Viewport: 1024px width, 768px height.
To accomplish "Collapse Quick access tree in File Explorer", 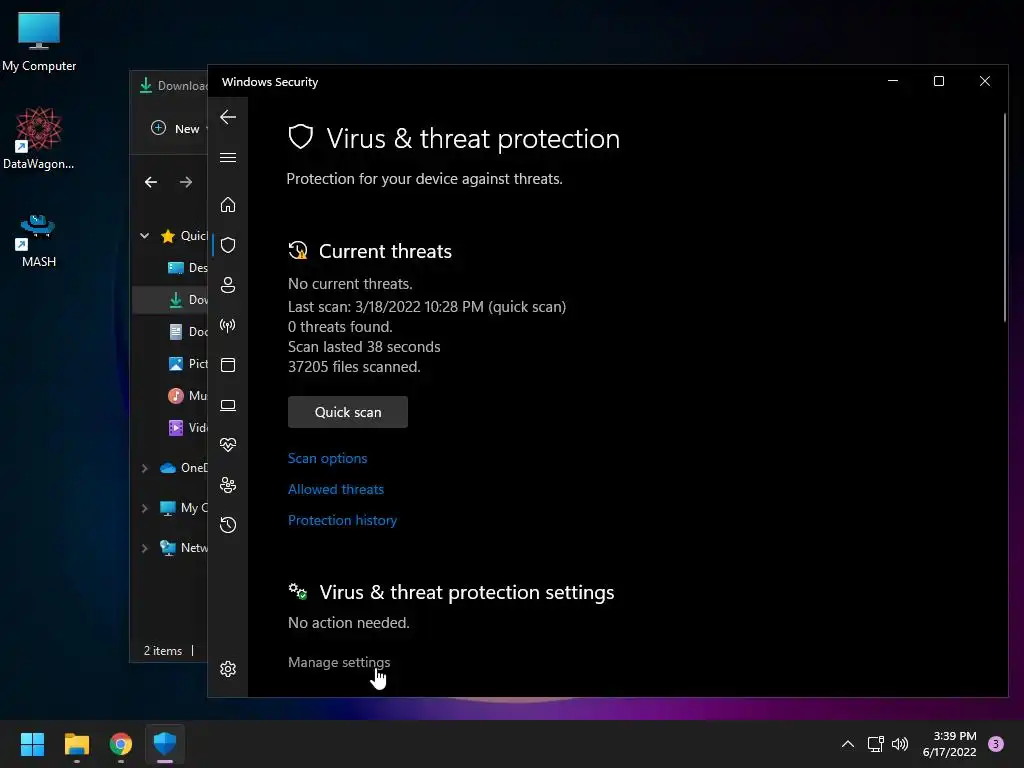I will [x=144, y=236].
